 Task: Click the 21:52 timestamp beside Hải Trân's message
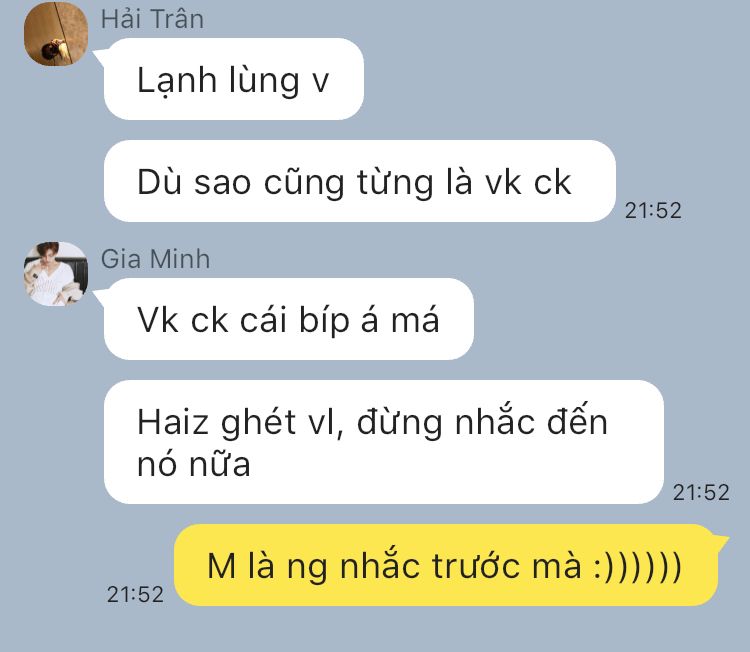pyautogui.click(x=653, y=210)
